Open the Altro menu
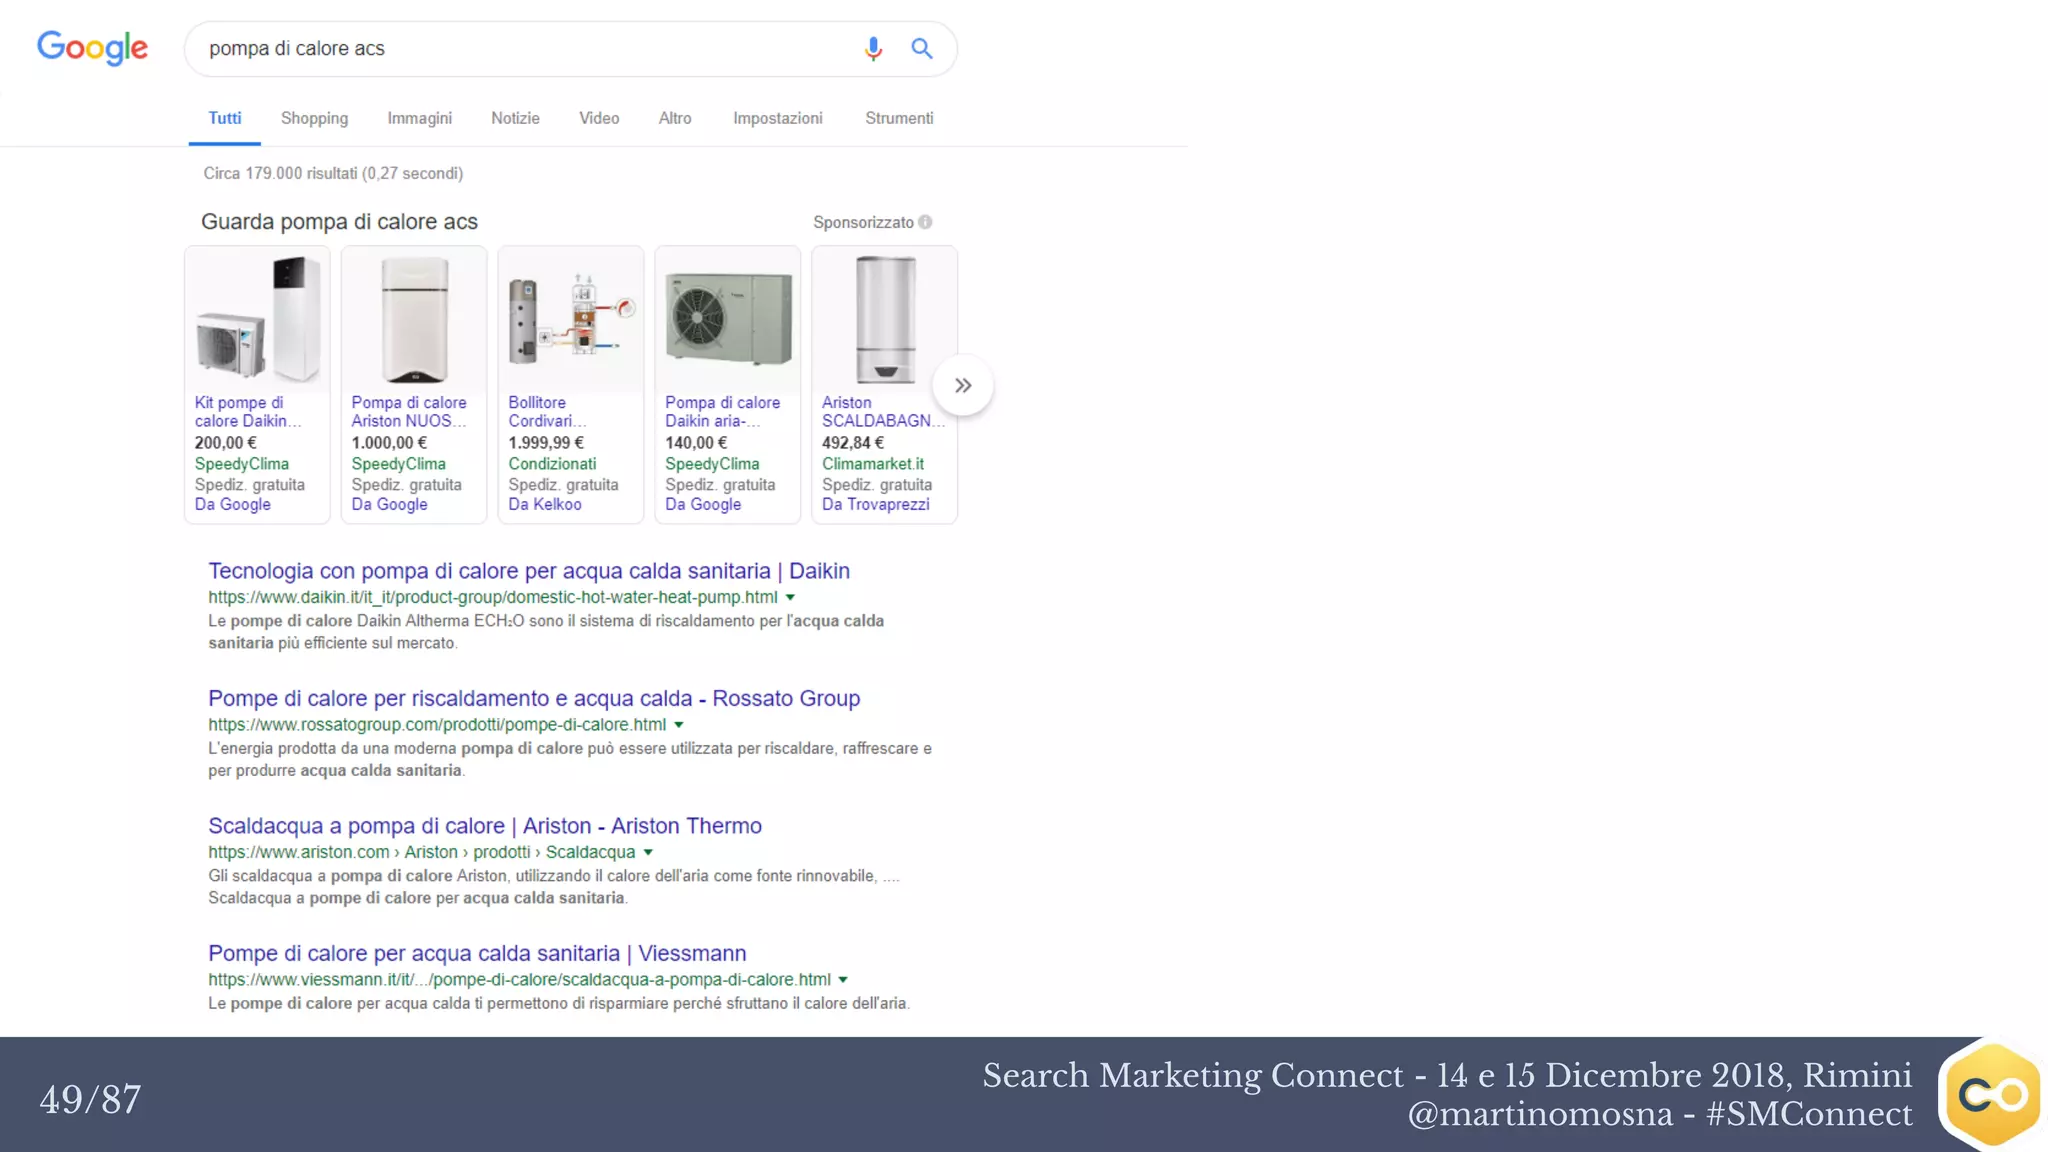The height and width of the screenshot is (1152, 2048). coord(675,118)
